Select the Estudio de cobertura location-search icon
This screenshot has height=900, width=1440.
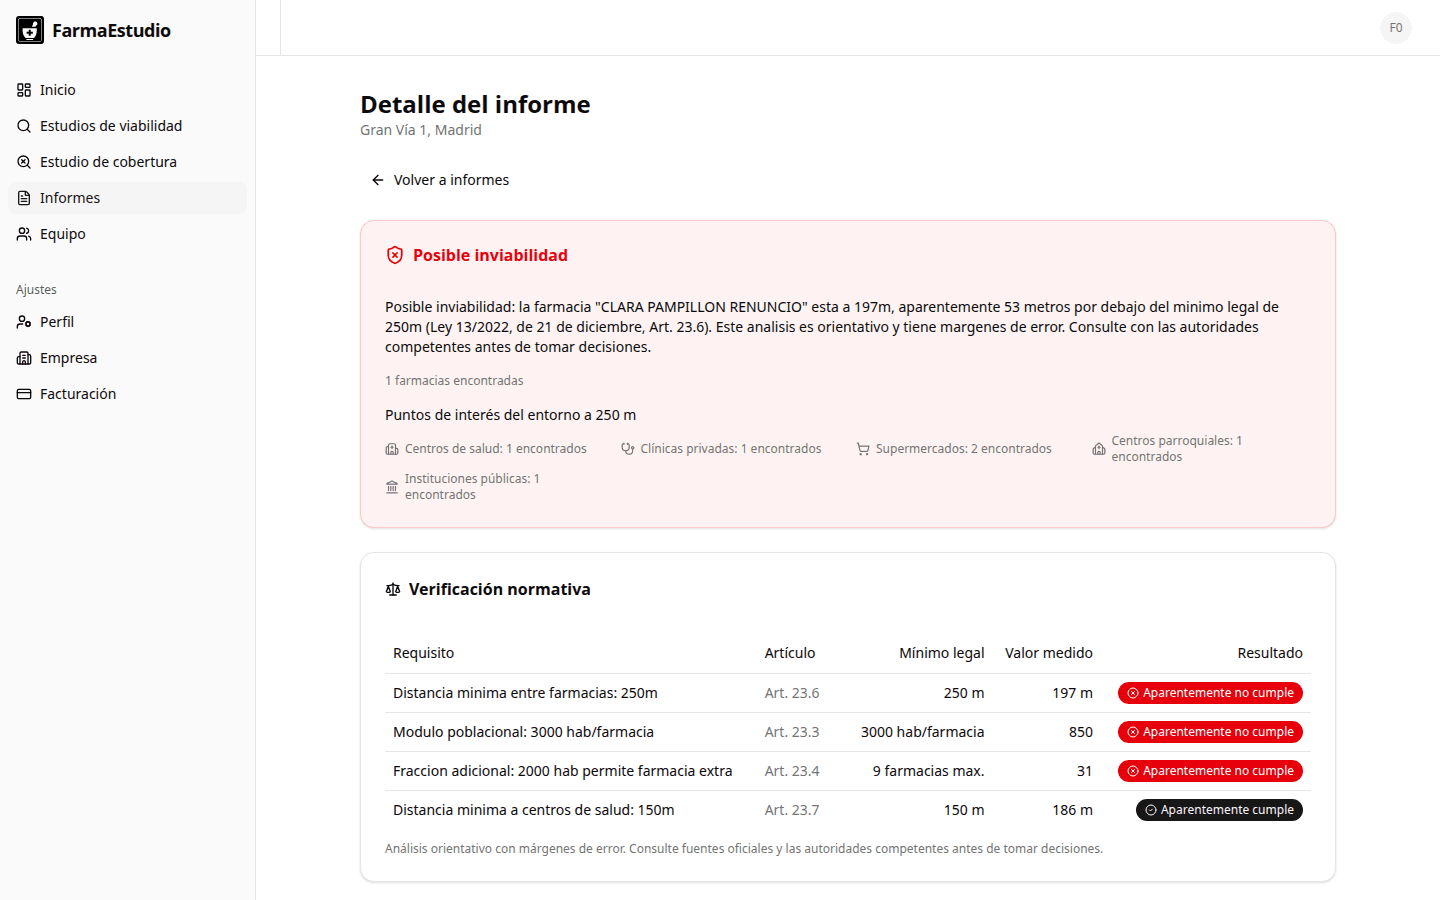point(22,161)
